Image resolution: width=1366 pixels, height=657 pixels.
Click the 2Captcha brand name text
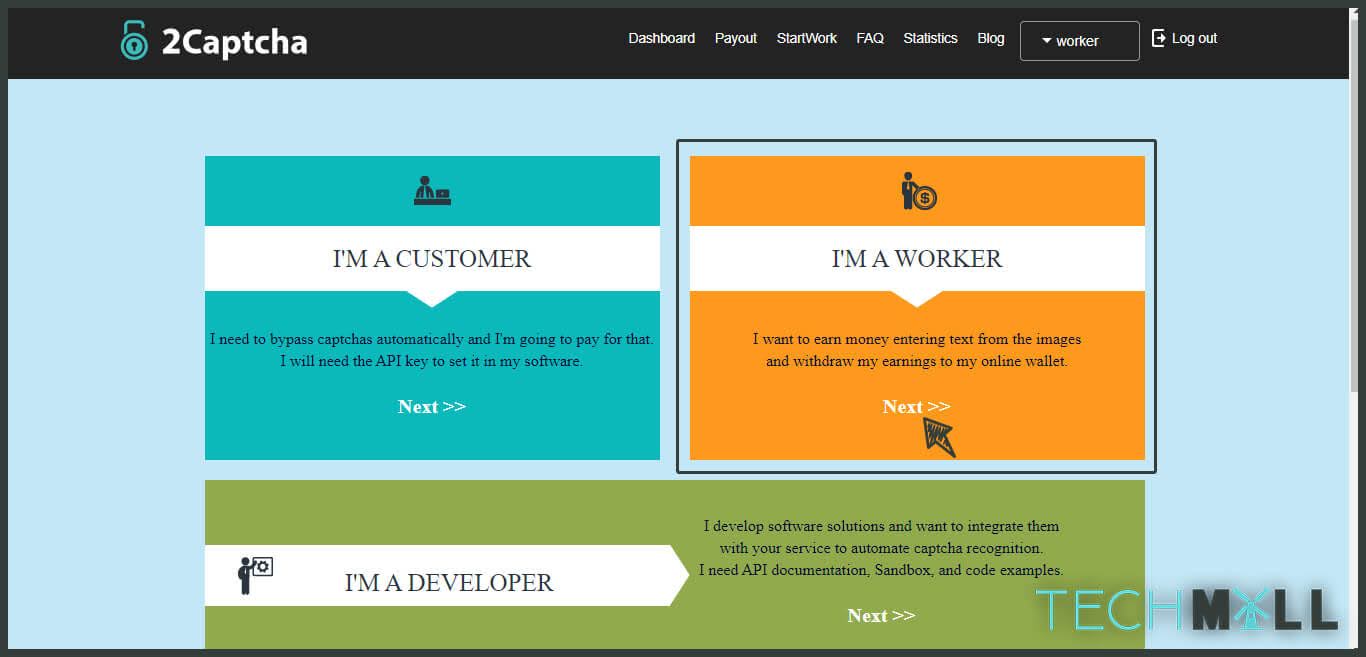234,42
